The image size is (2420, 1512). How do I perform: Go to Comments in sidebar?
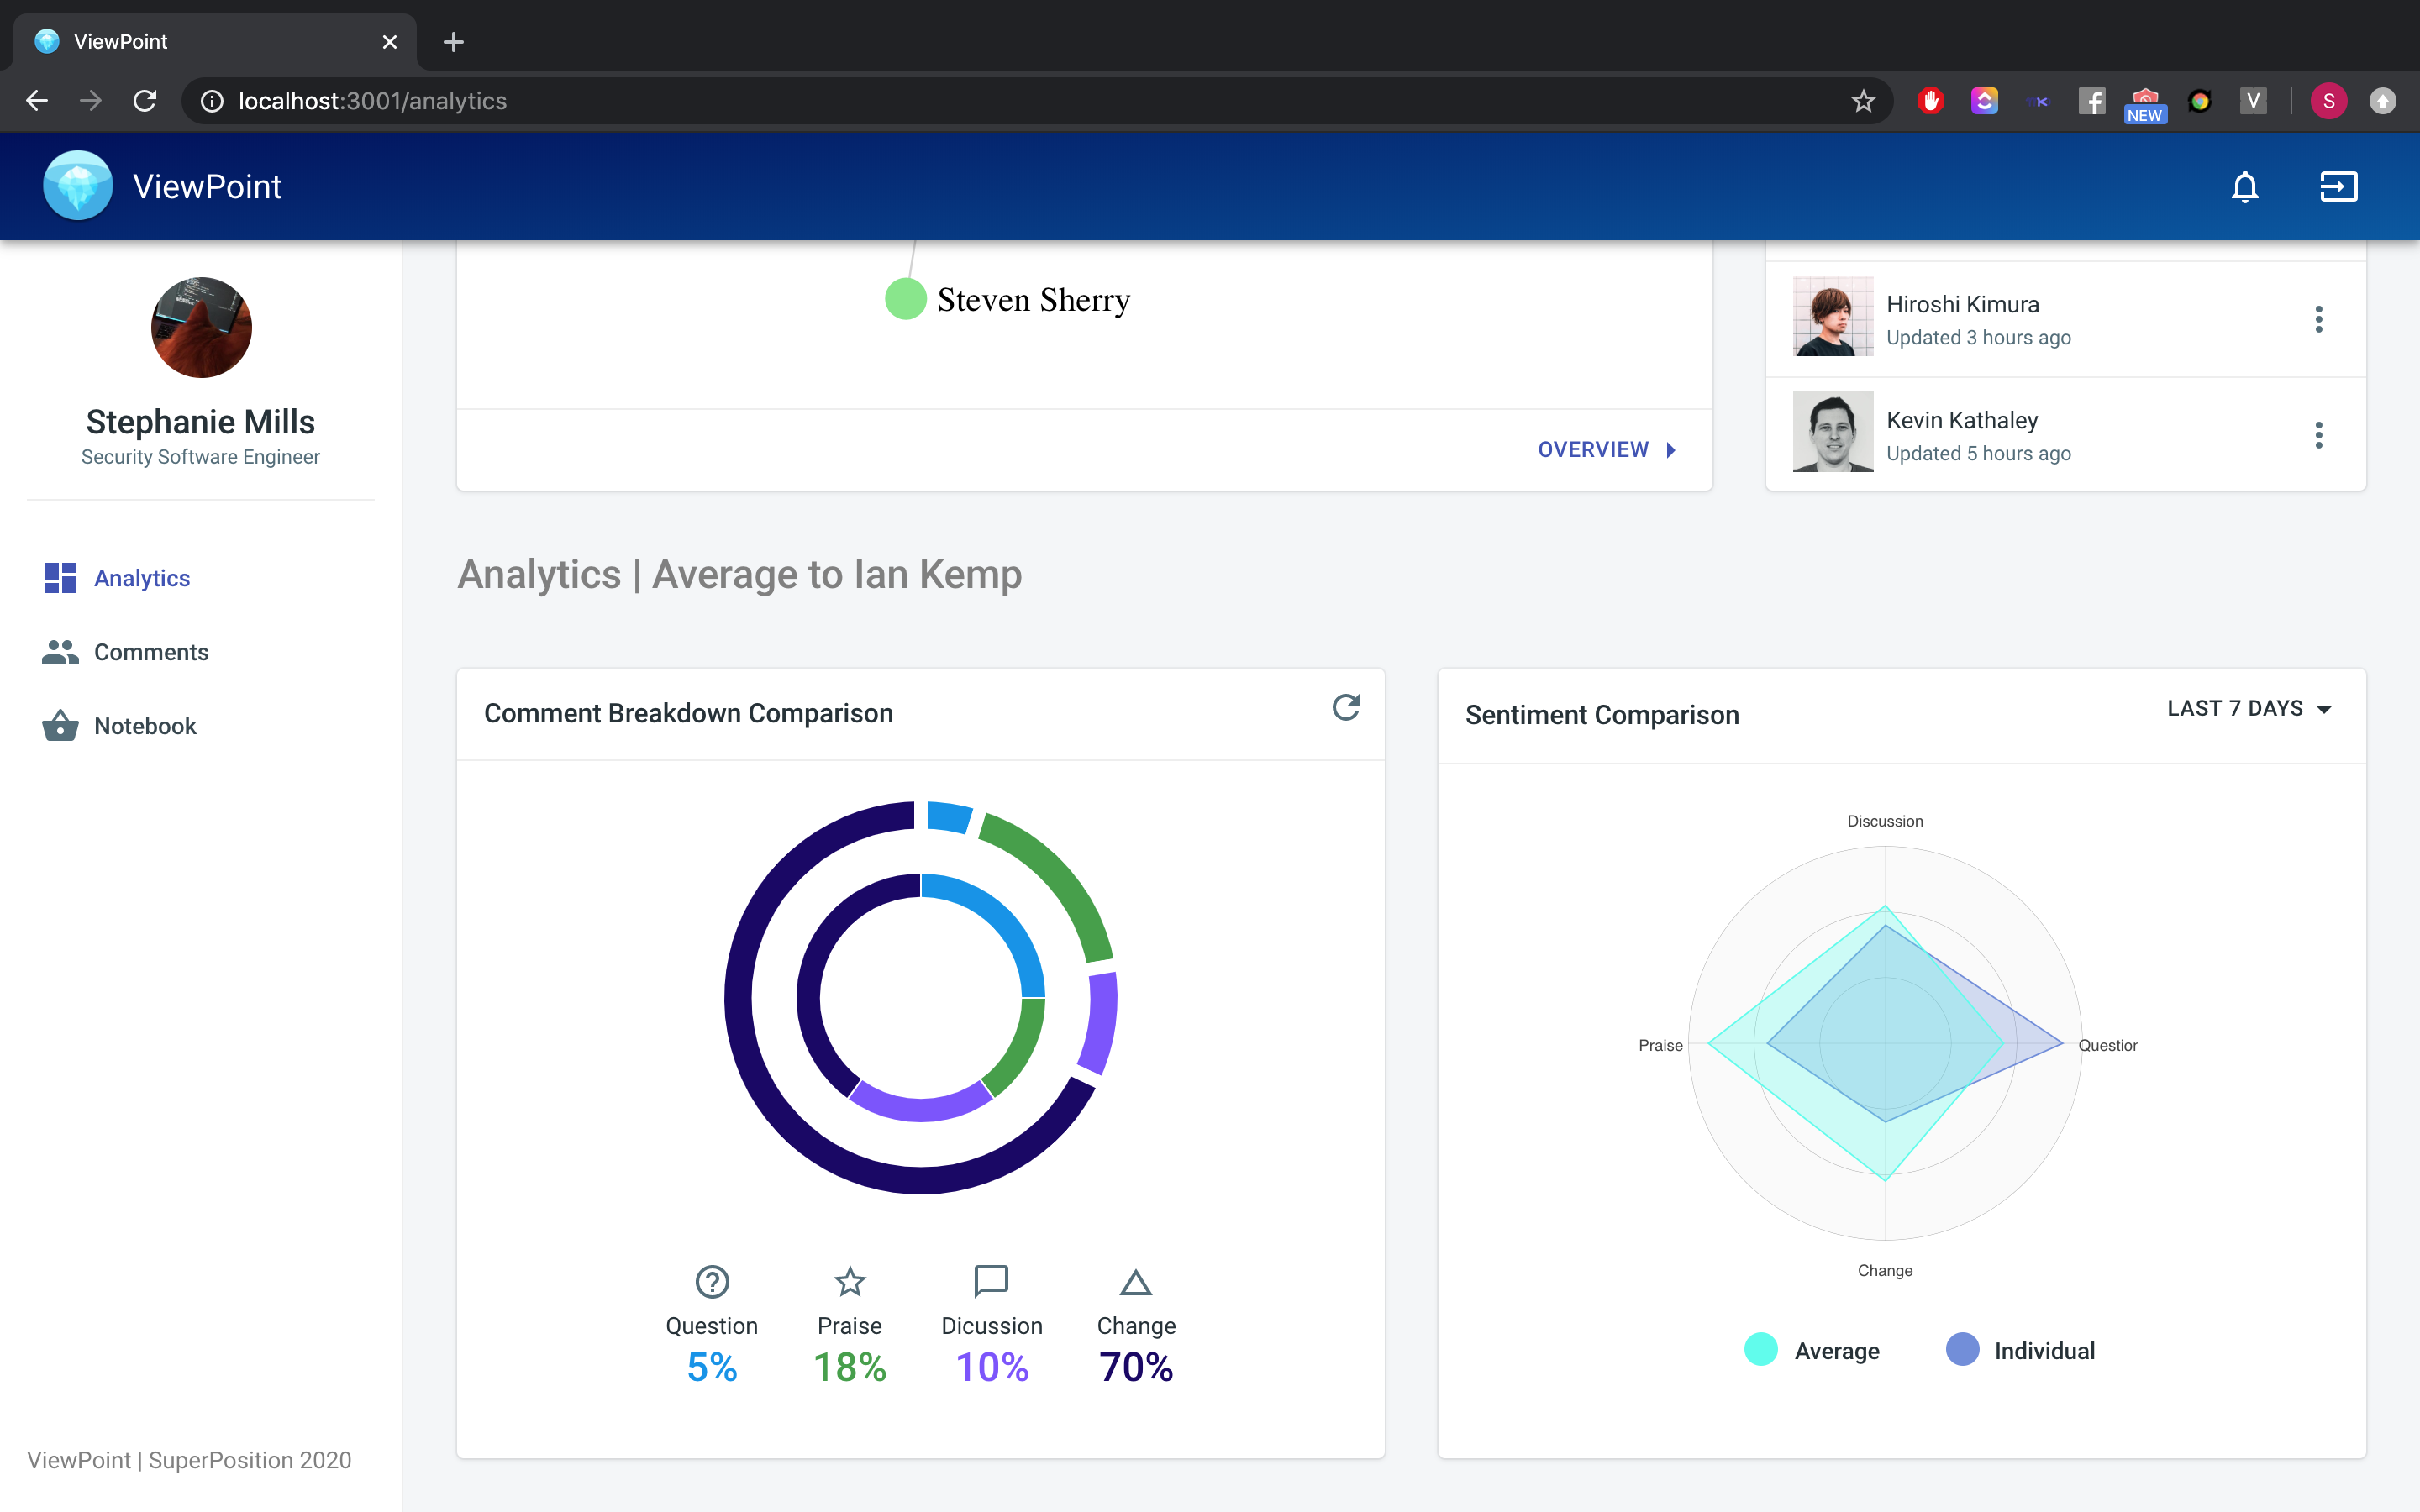pos(150,652)
